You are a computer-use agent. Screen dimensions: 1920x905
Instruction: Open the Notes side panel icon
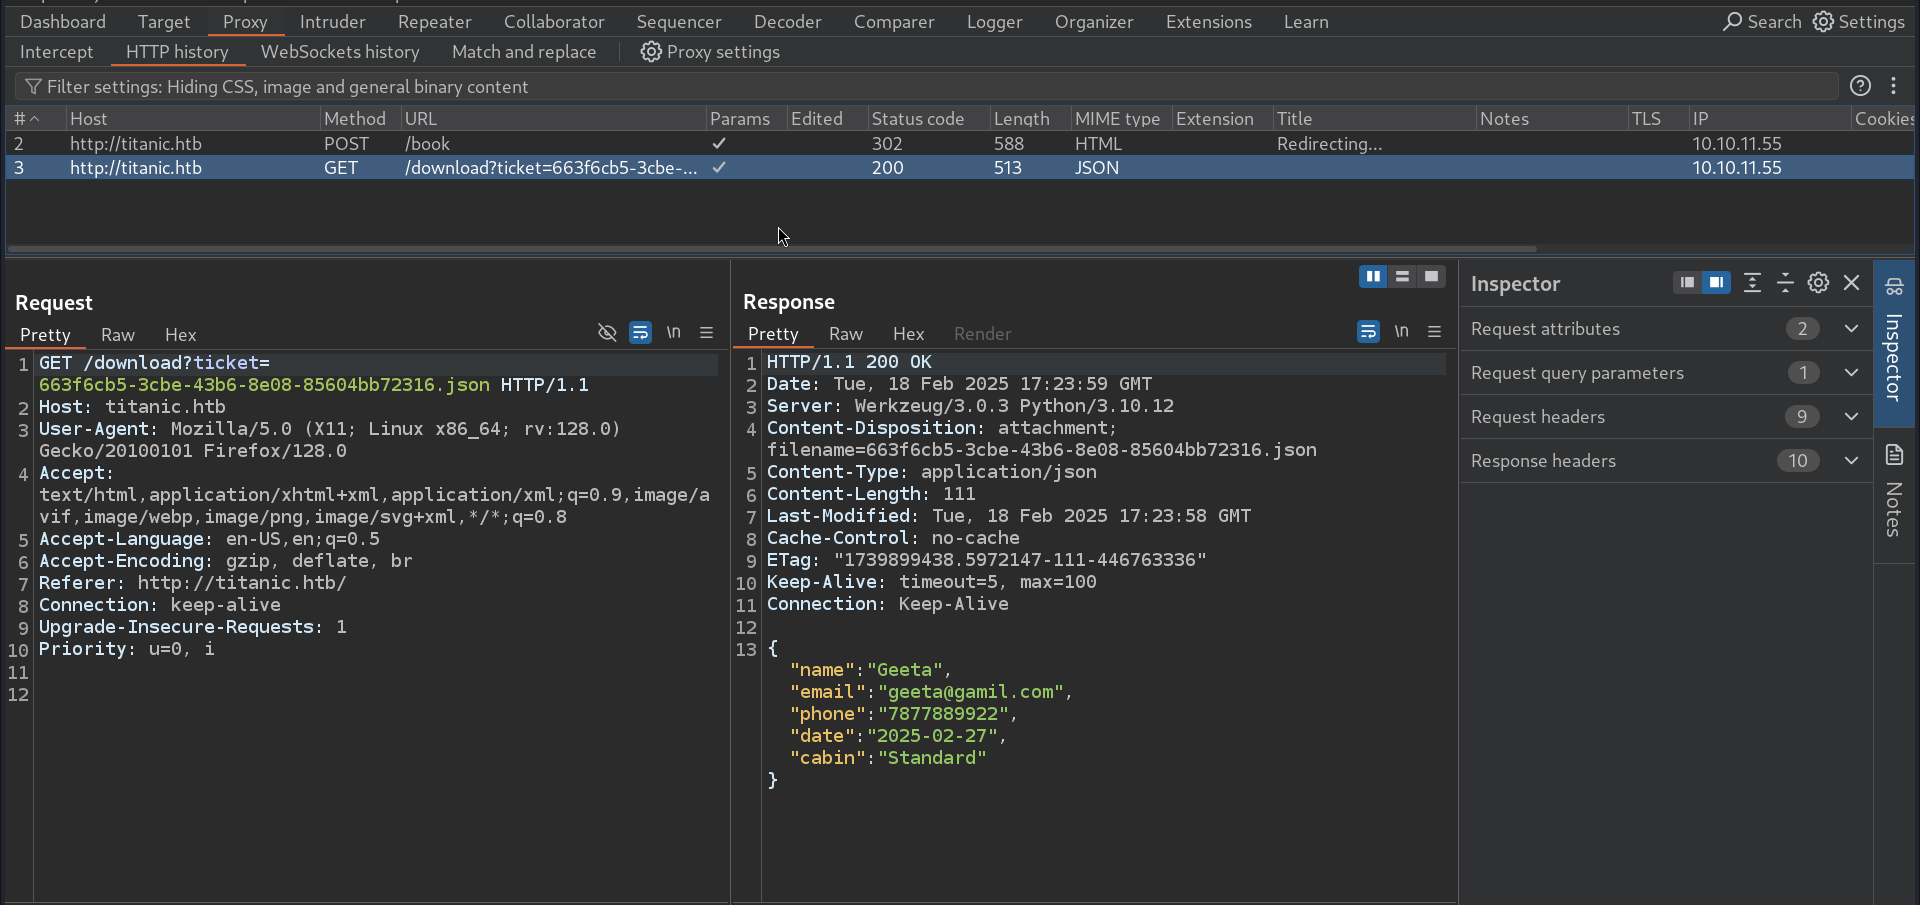(1894, 456)
